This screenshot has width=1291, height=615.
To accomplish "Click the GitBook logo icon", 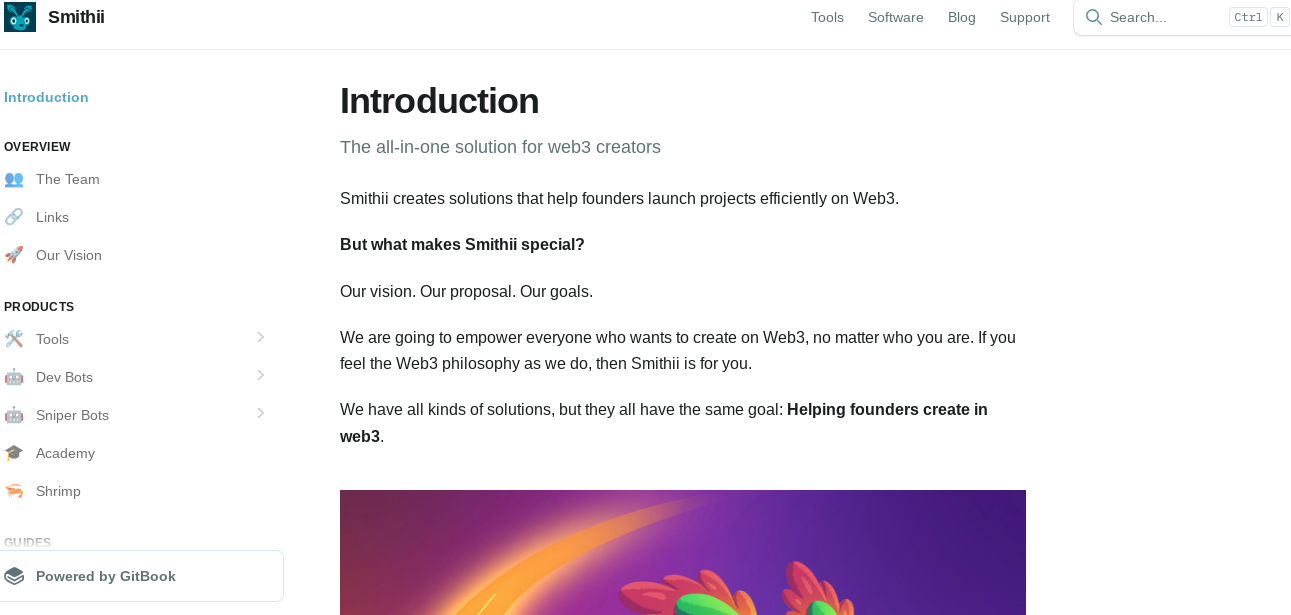I will pos(14,576).
